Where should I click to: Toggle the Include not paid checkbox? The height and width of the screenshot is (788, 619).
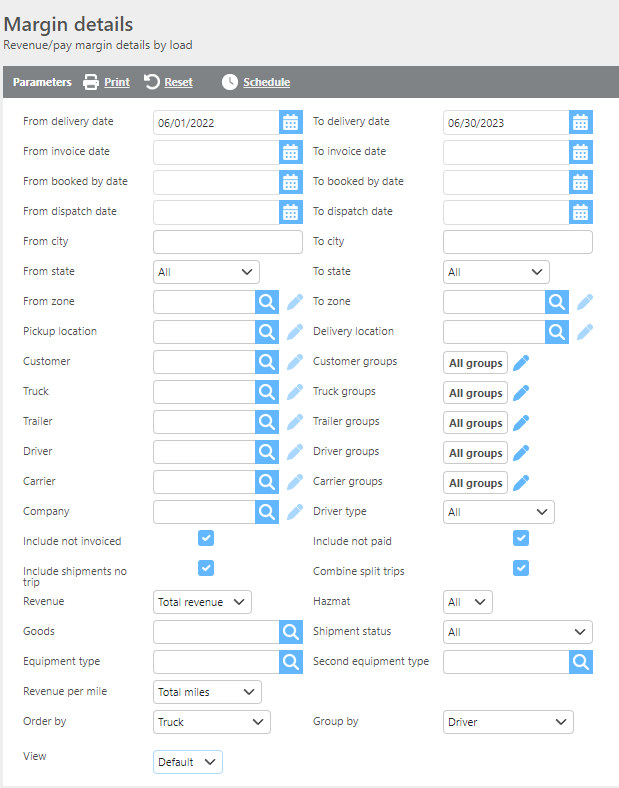pos(521,538)
